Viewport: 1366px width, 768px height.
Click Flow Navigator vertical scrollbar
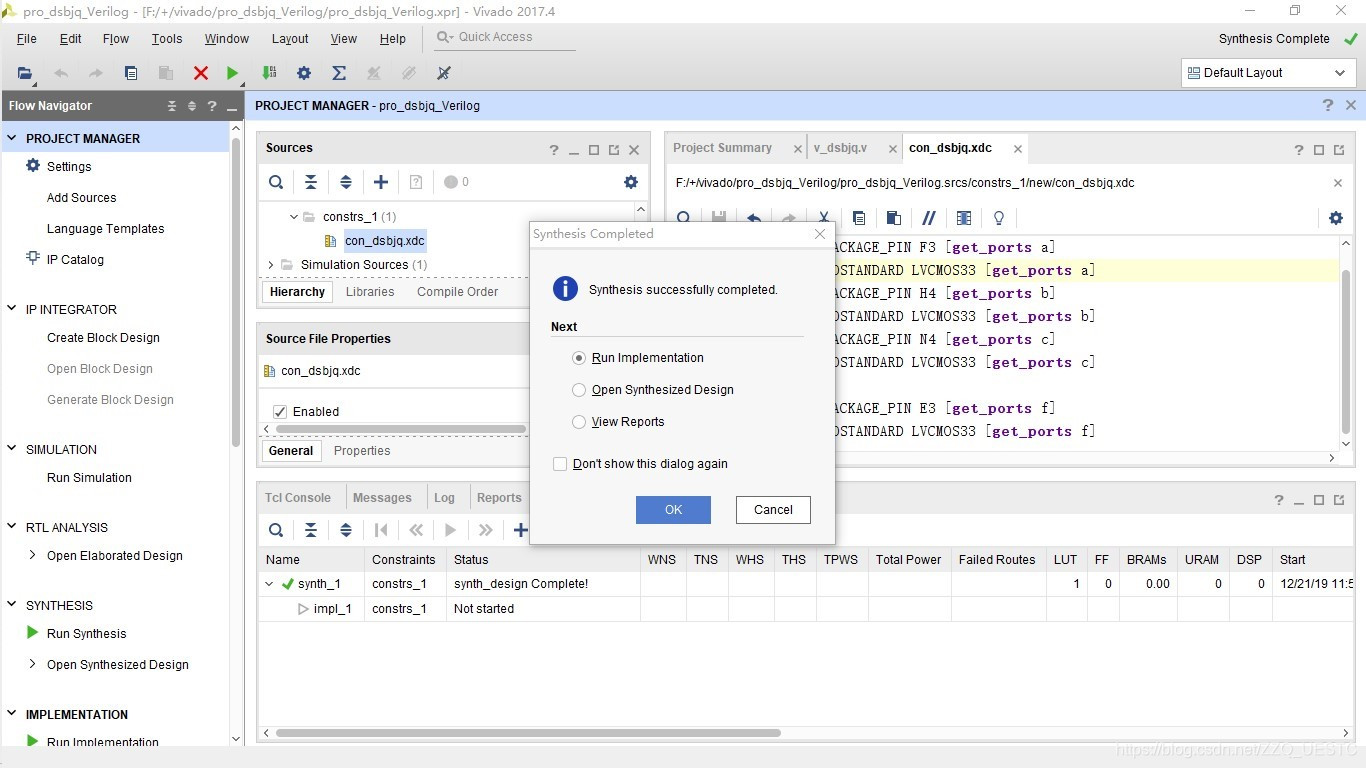[x=236, y=292]
